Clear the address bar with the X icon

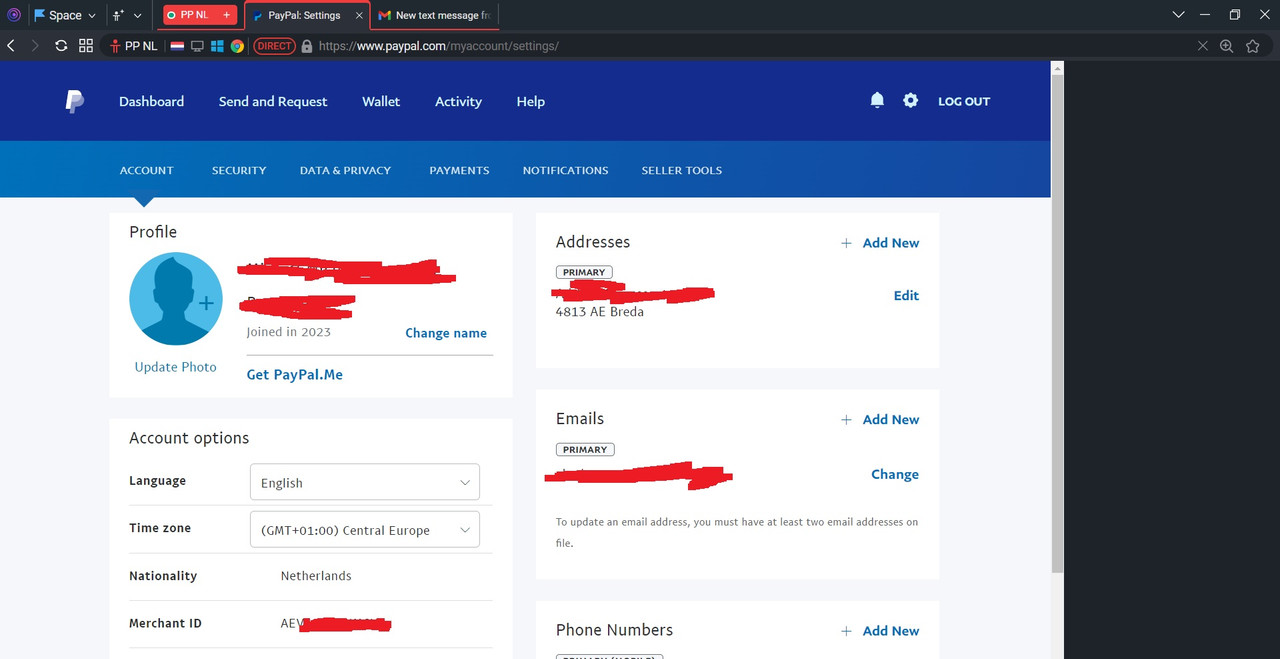pos(1203,46)
